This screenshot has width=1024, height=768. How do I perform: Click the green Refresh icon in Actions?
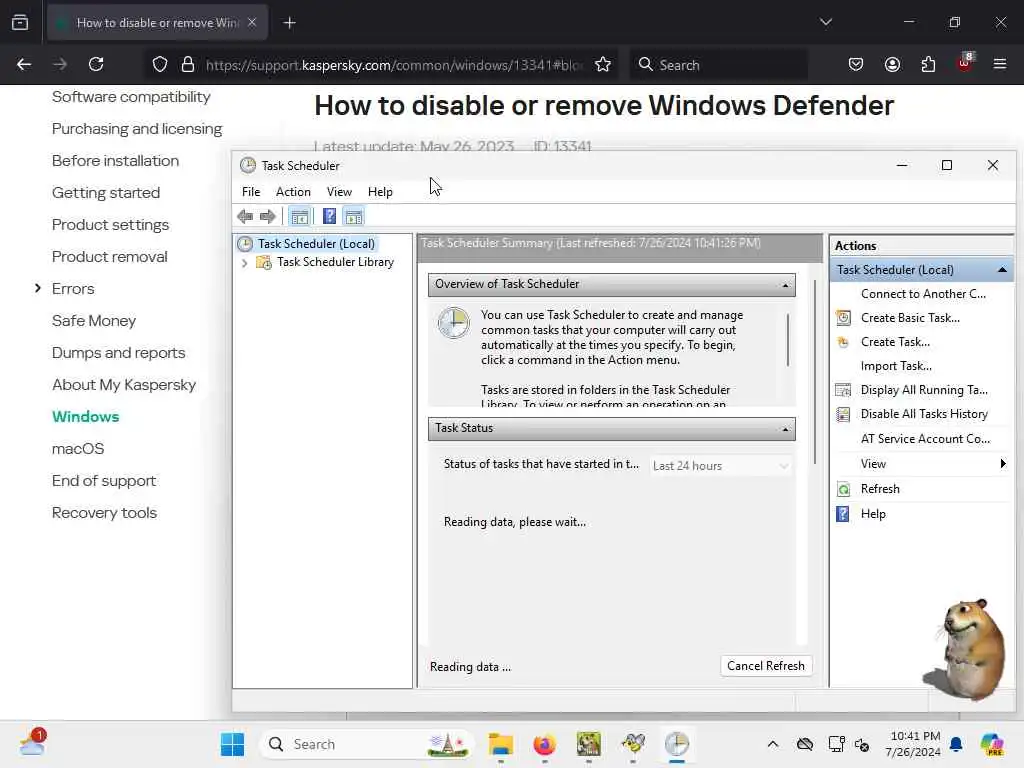(x=844, y=489)
